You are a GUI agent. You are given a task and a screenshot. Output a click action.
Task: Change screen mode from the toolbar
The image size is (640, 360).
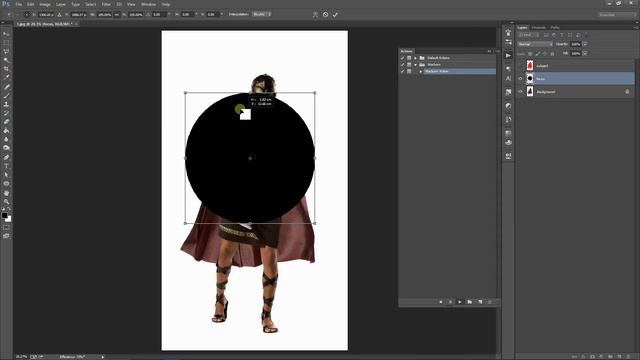point(6,236)
